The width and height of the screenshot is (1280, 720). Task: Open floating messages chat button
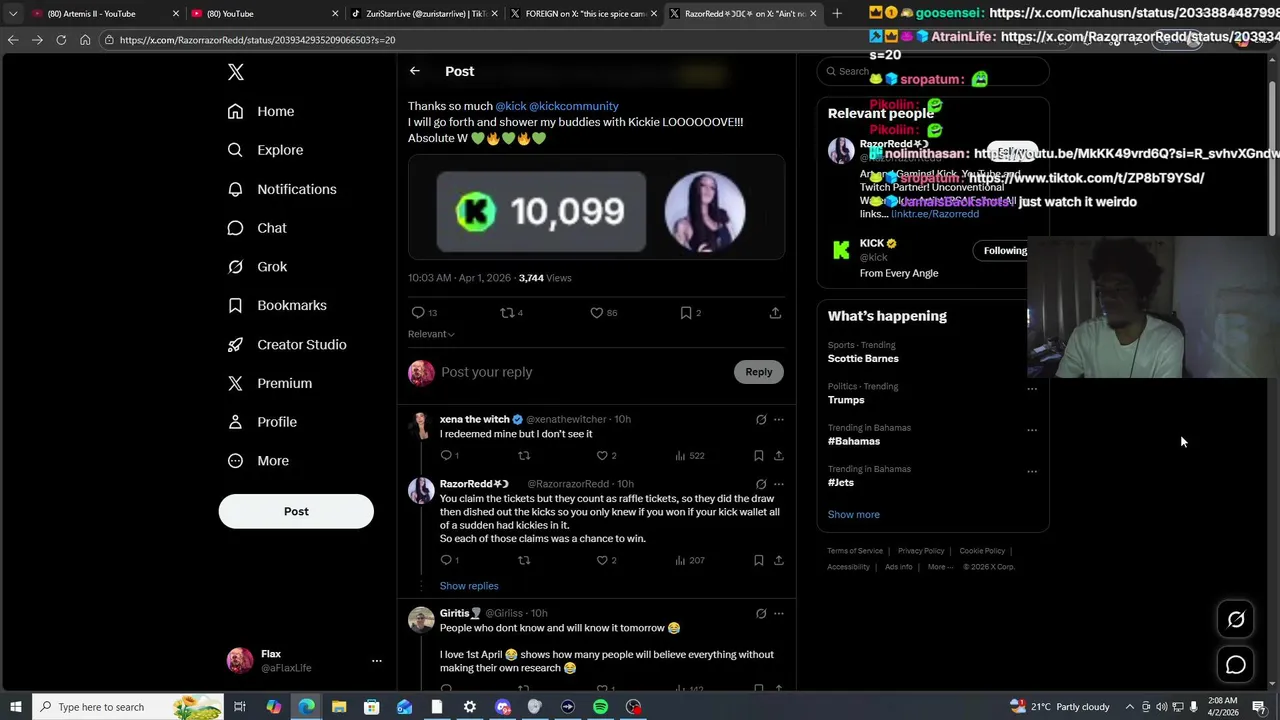click(1236, 665)
